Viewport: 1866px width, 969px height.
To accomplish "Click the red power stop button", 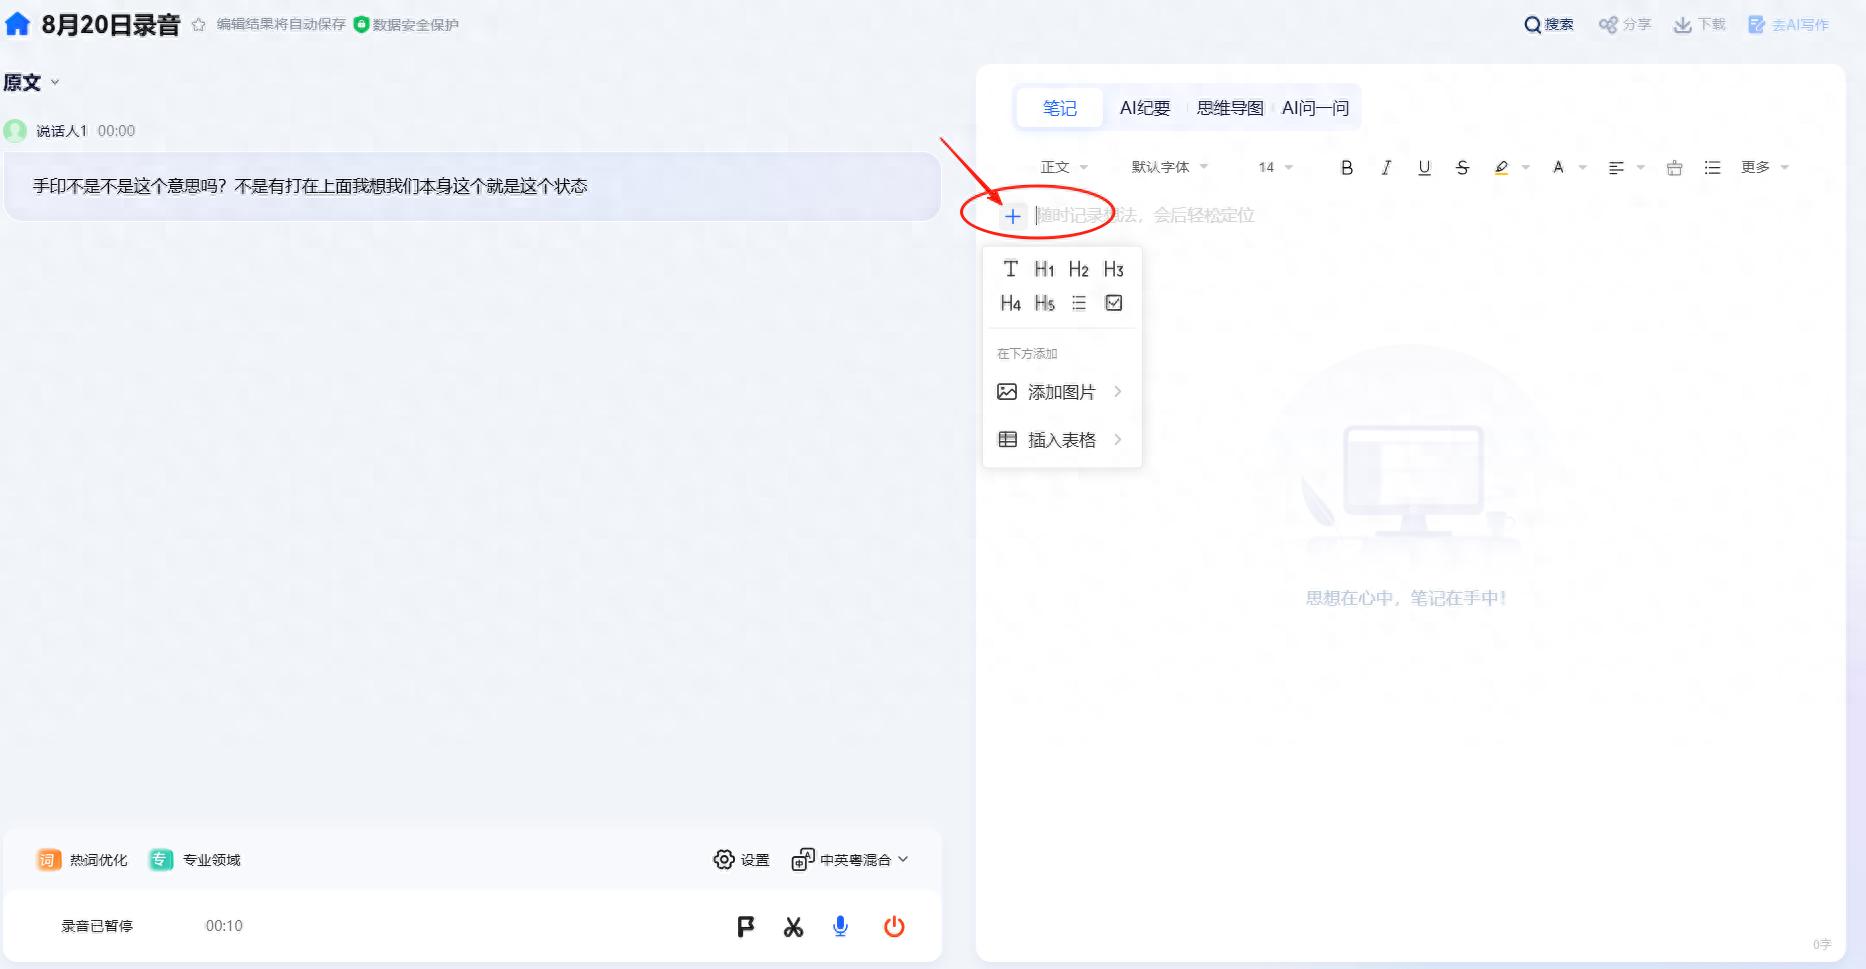I will [894, 927].
